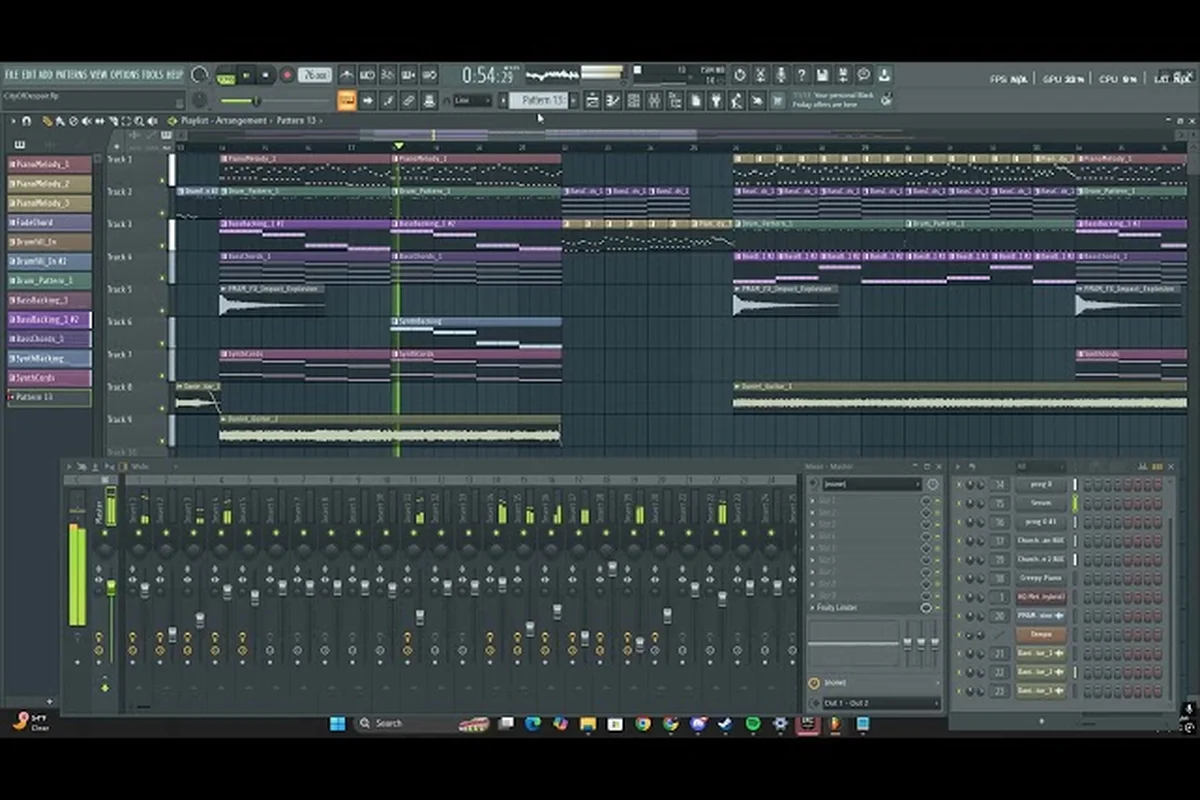Start playback with the transport play button
The height and width of the screenshot is (800, 1200).
coord(247,75)
